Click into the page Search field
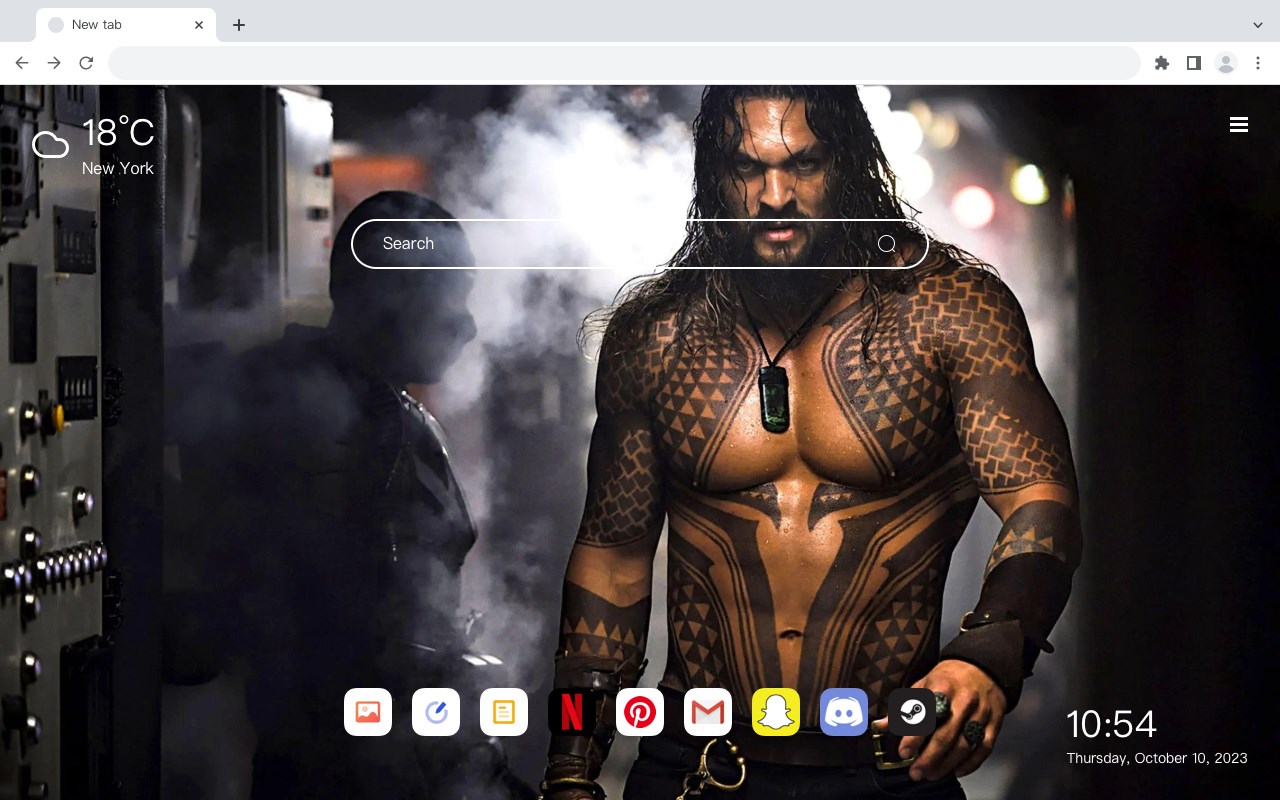Screen dimensions: 1280x800 (640, 244)
